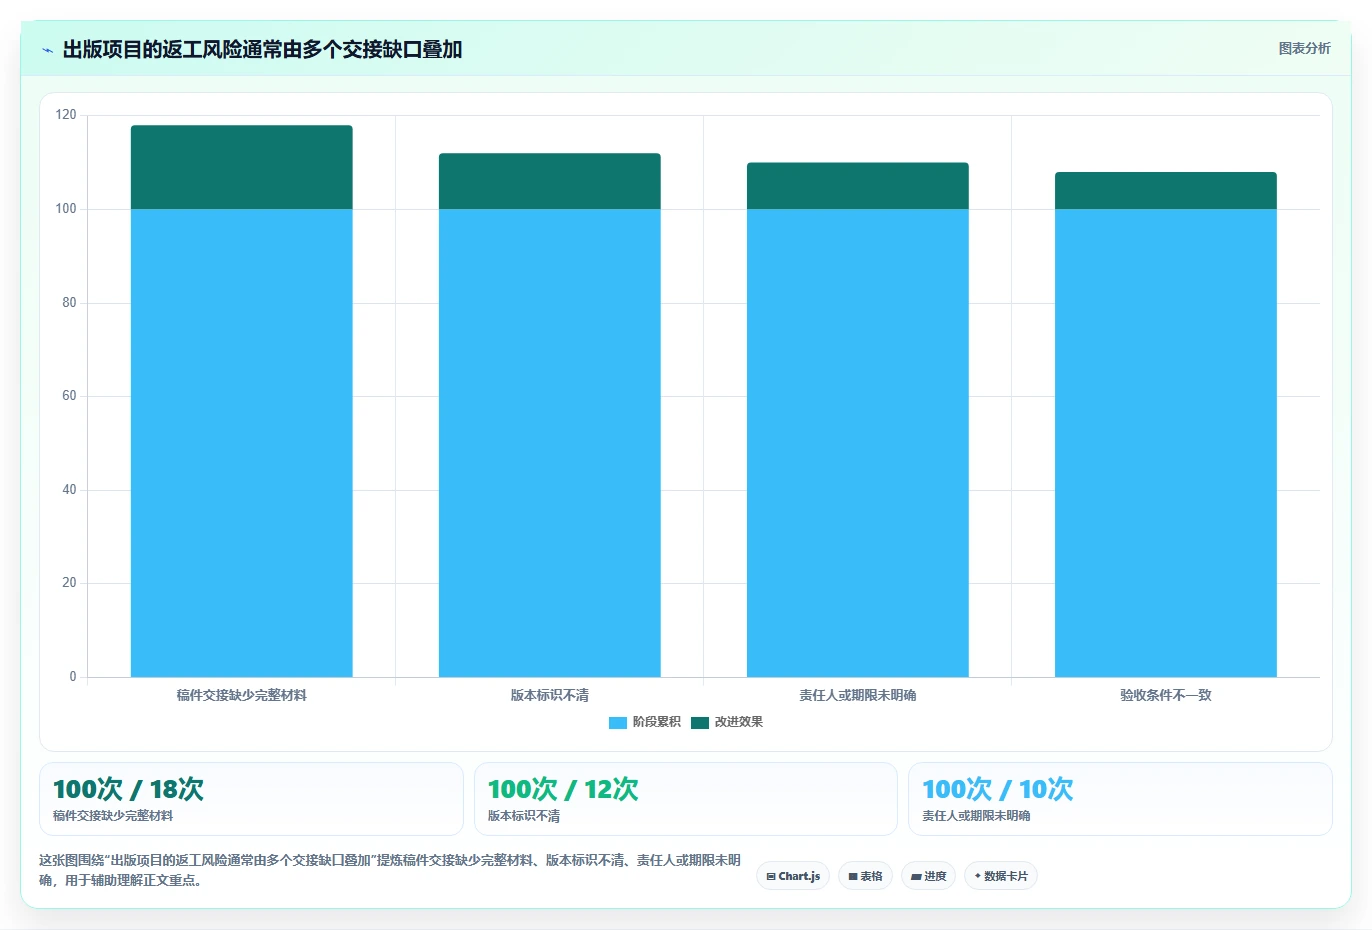Screen dimensions: 1372x930
Task: Click the x-axis label 责任人或期限未明确
Action: tap(858, 695)
